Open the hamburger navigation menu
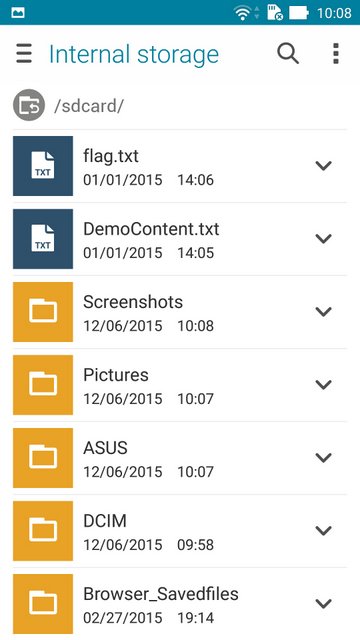360x640 pixels. (24, 54)
